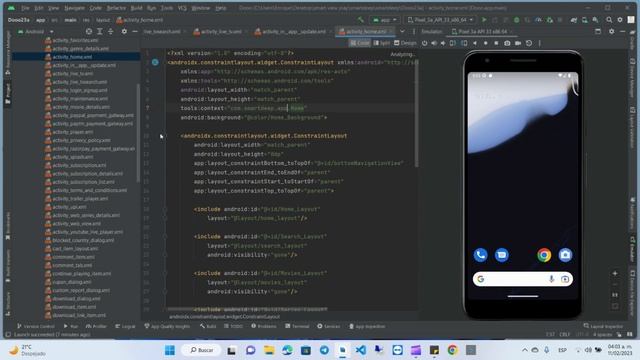Click the emulator rotate left icon

click(453, 43)
